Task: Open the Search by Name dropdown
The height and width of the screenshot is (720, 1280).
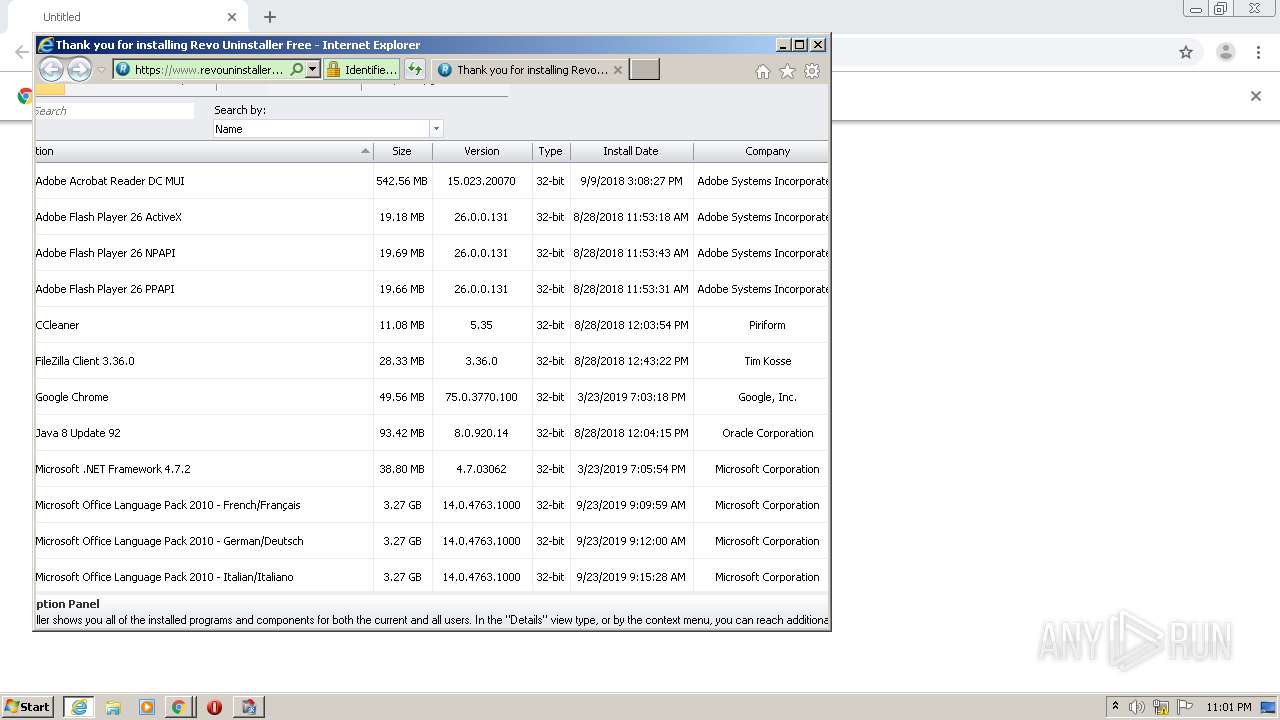Action: click(435, 129)
